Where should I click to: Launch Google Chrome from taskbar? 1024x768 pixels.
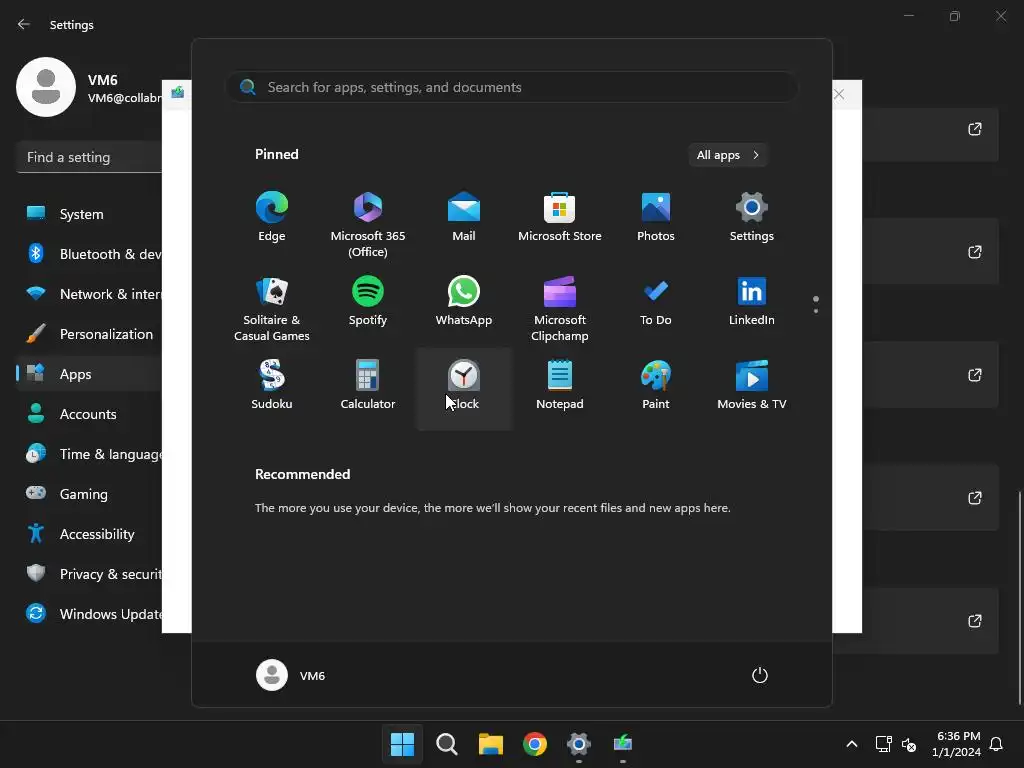pyautogui.click(x=535, y=744)
